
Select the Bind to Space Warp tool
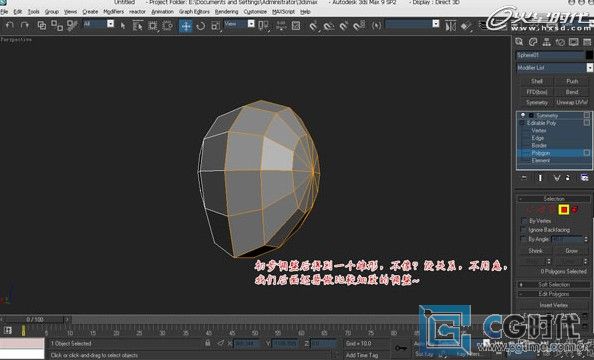(x=72, y=25)
